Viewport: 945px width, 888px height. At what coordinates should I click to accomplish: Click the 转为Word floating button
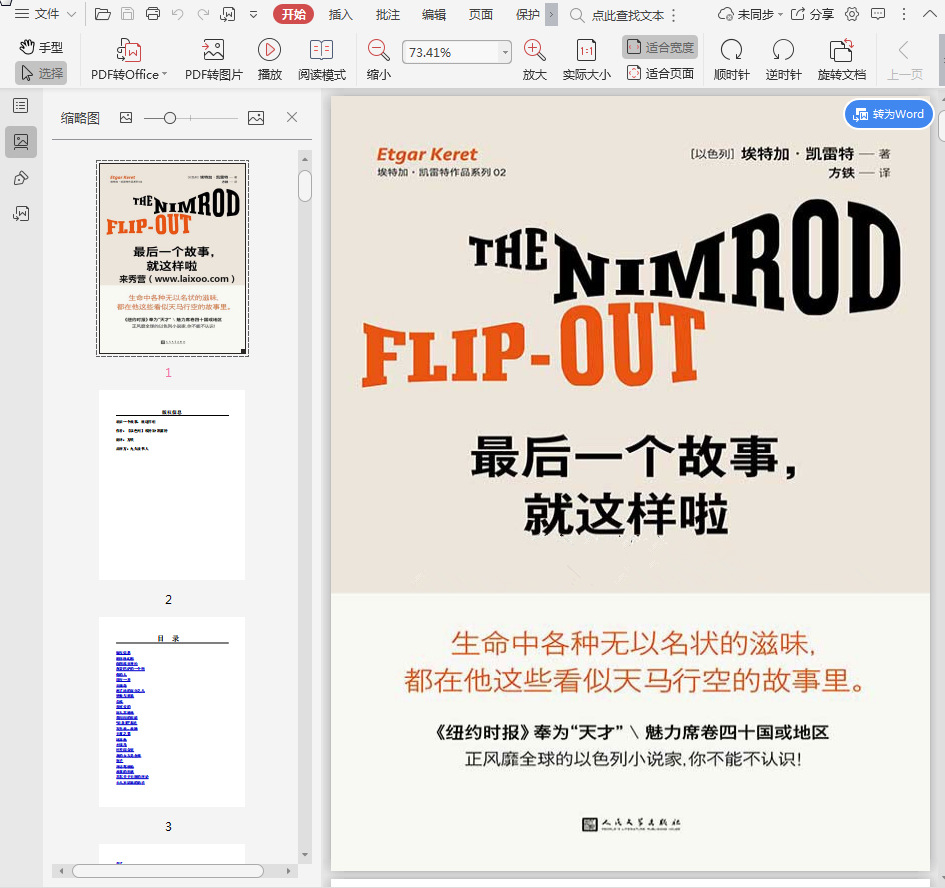point(888,114)
